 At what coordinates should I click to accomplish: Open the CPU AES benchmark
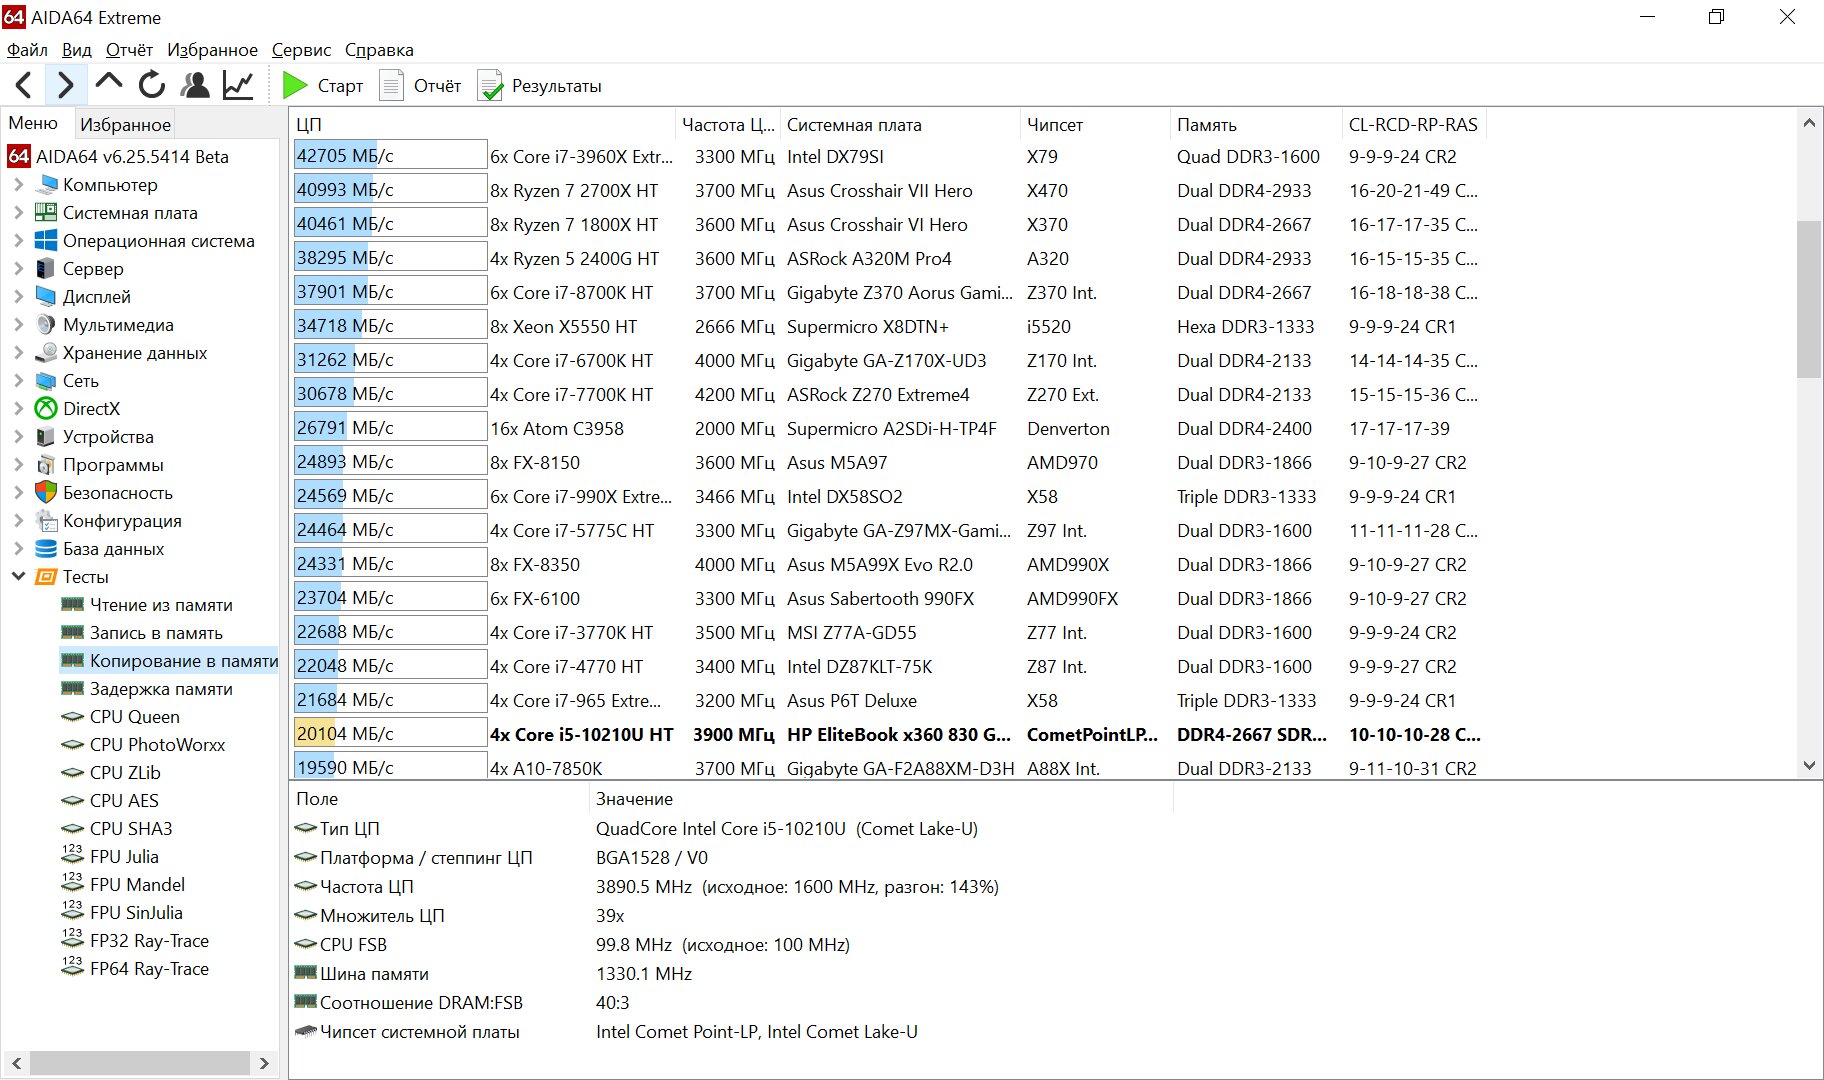[x=124, y=801]
